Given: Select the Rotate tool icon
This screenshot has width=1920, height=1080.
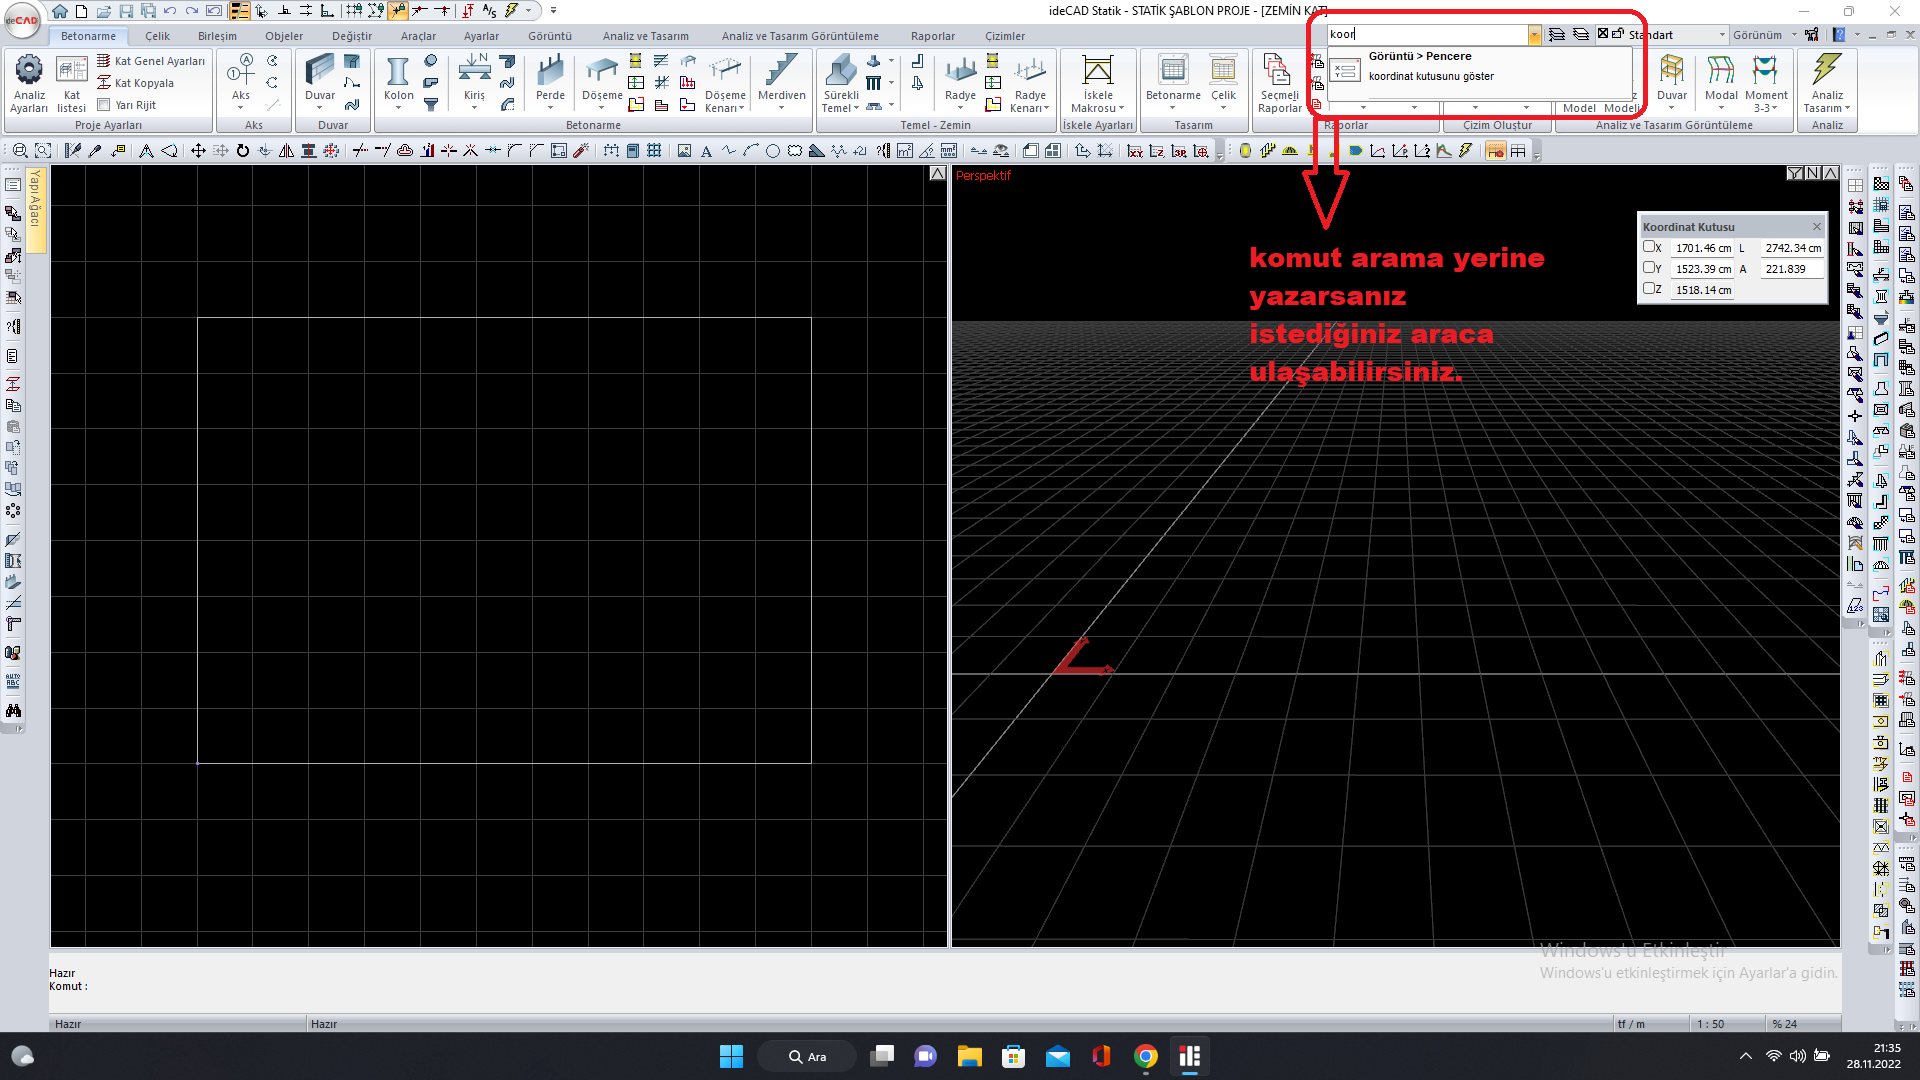Looking at the screenshot, I should tap(242, 151).
